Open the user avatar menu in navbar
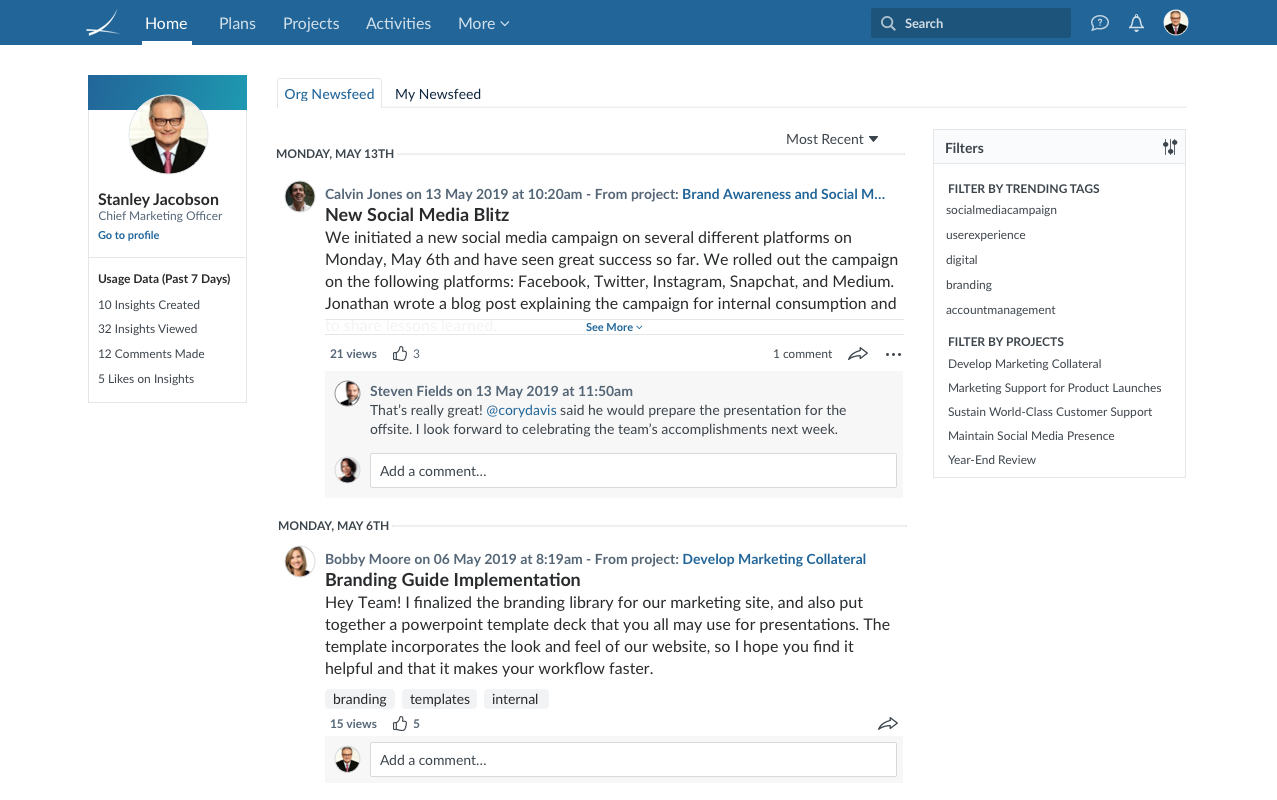The width and height of the screenshot is (1277, 800). [x=1176, y=23]
